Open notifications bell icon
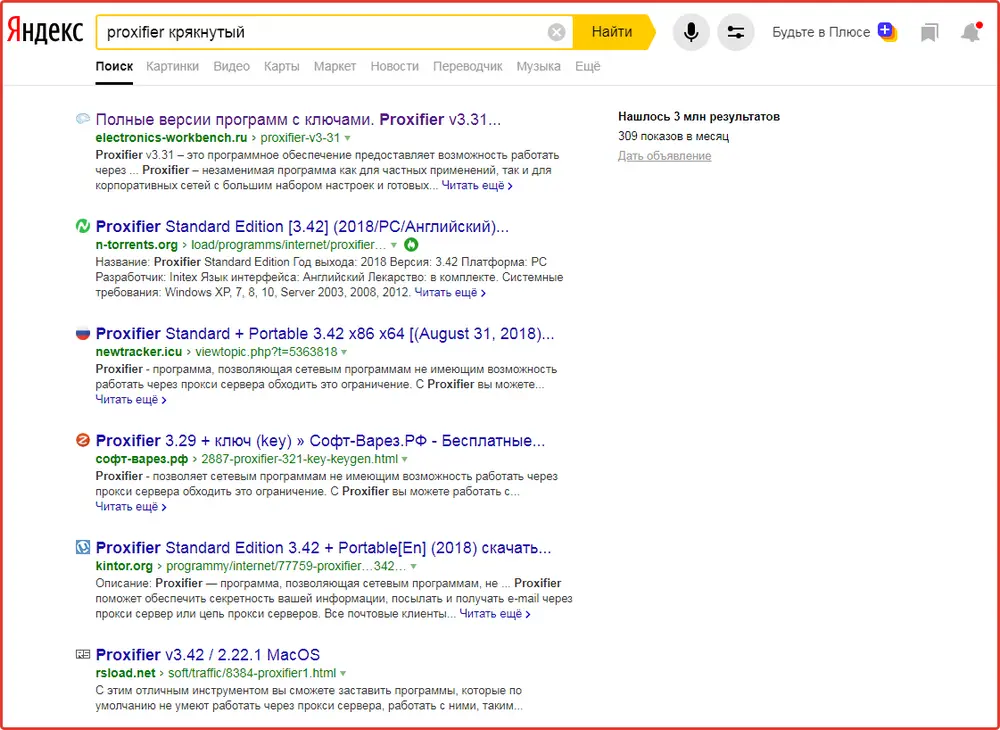Screen dimensions: 1000x730 click(970, 33)
